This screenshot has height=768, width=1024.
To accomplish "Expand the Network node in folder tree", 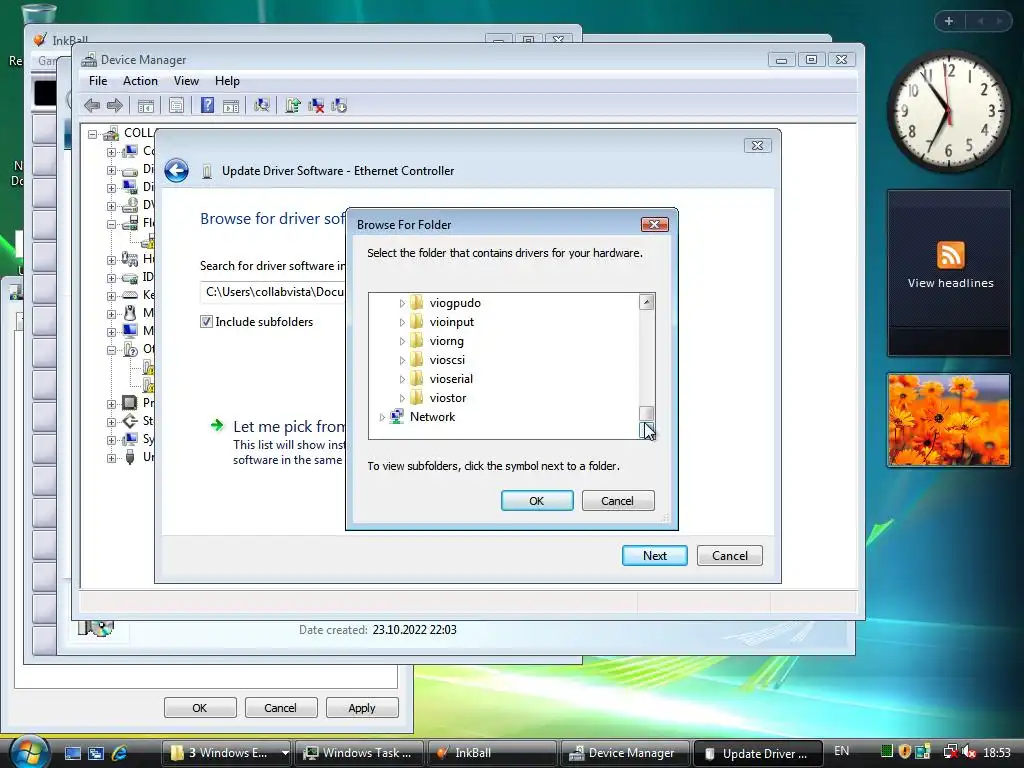I will coord(383,417).
